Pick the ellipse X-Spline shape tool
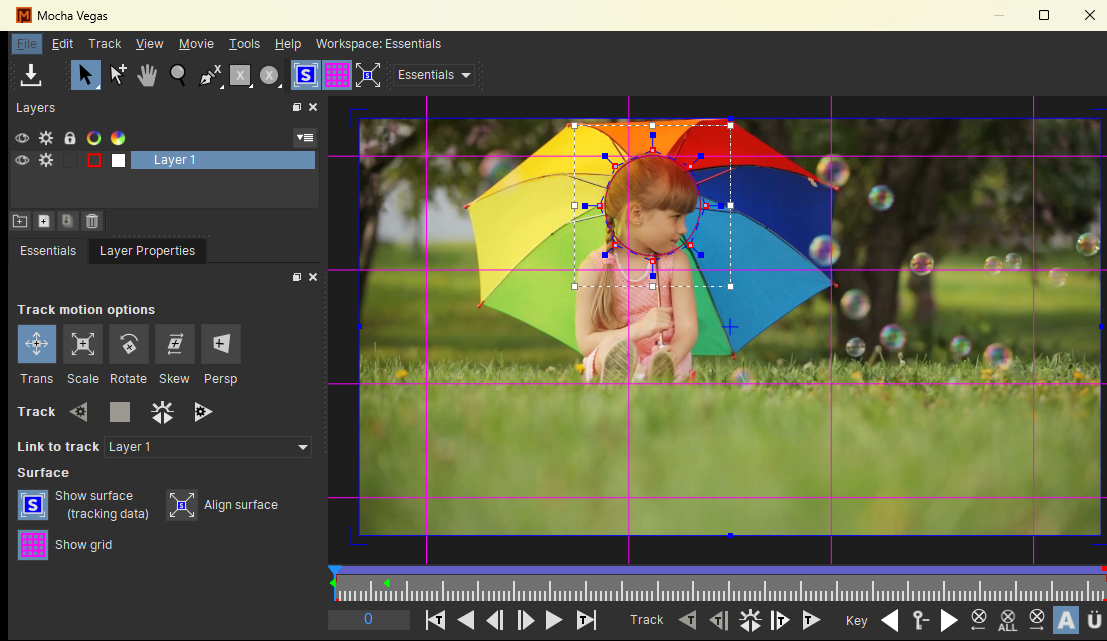 click(x=269, y=75)
